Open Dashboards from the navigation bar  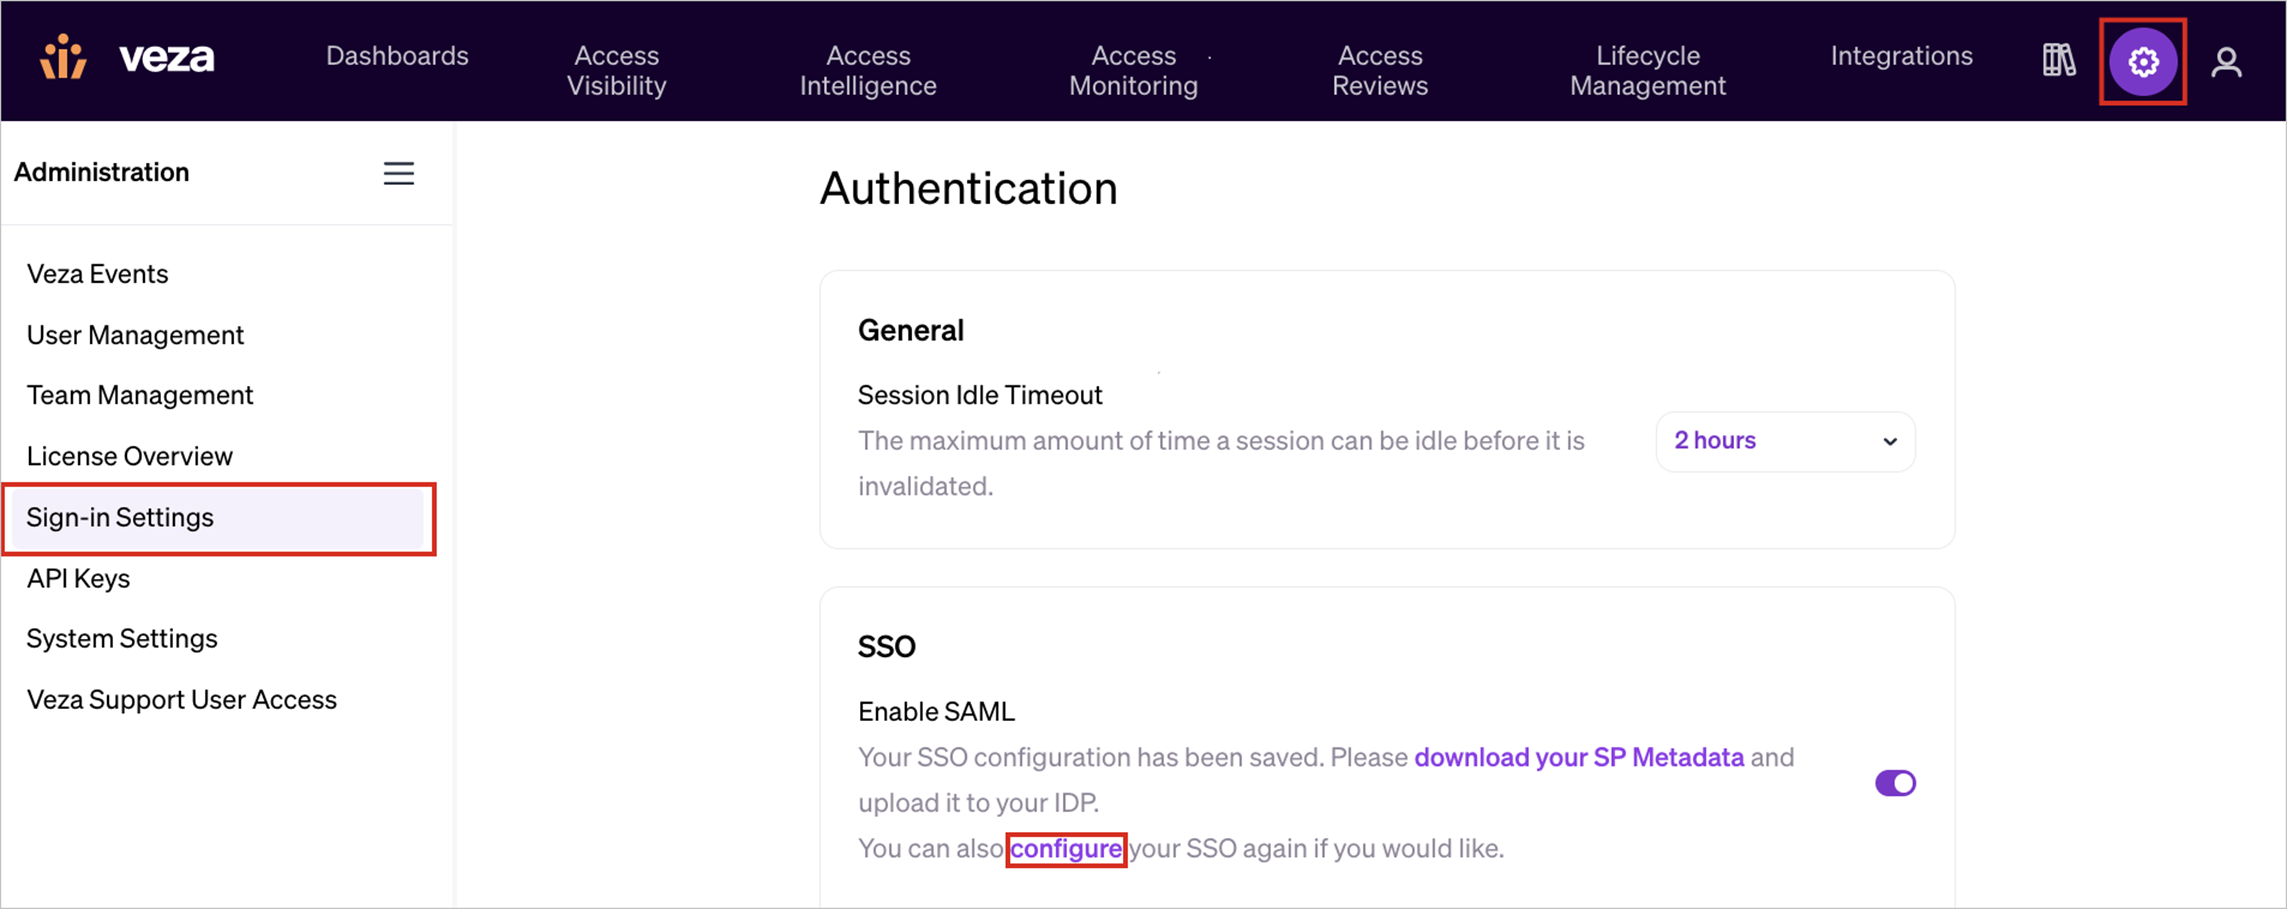tap(397, 56)
